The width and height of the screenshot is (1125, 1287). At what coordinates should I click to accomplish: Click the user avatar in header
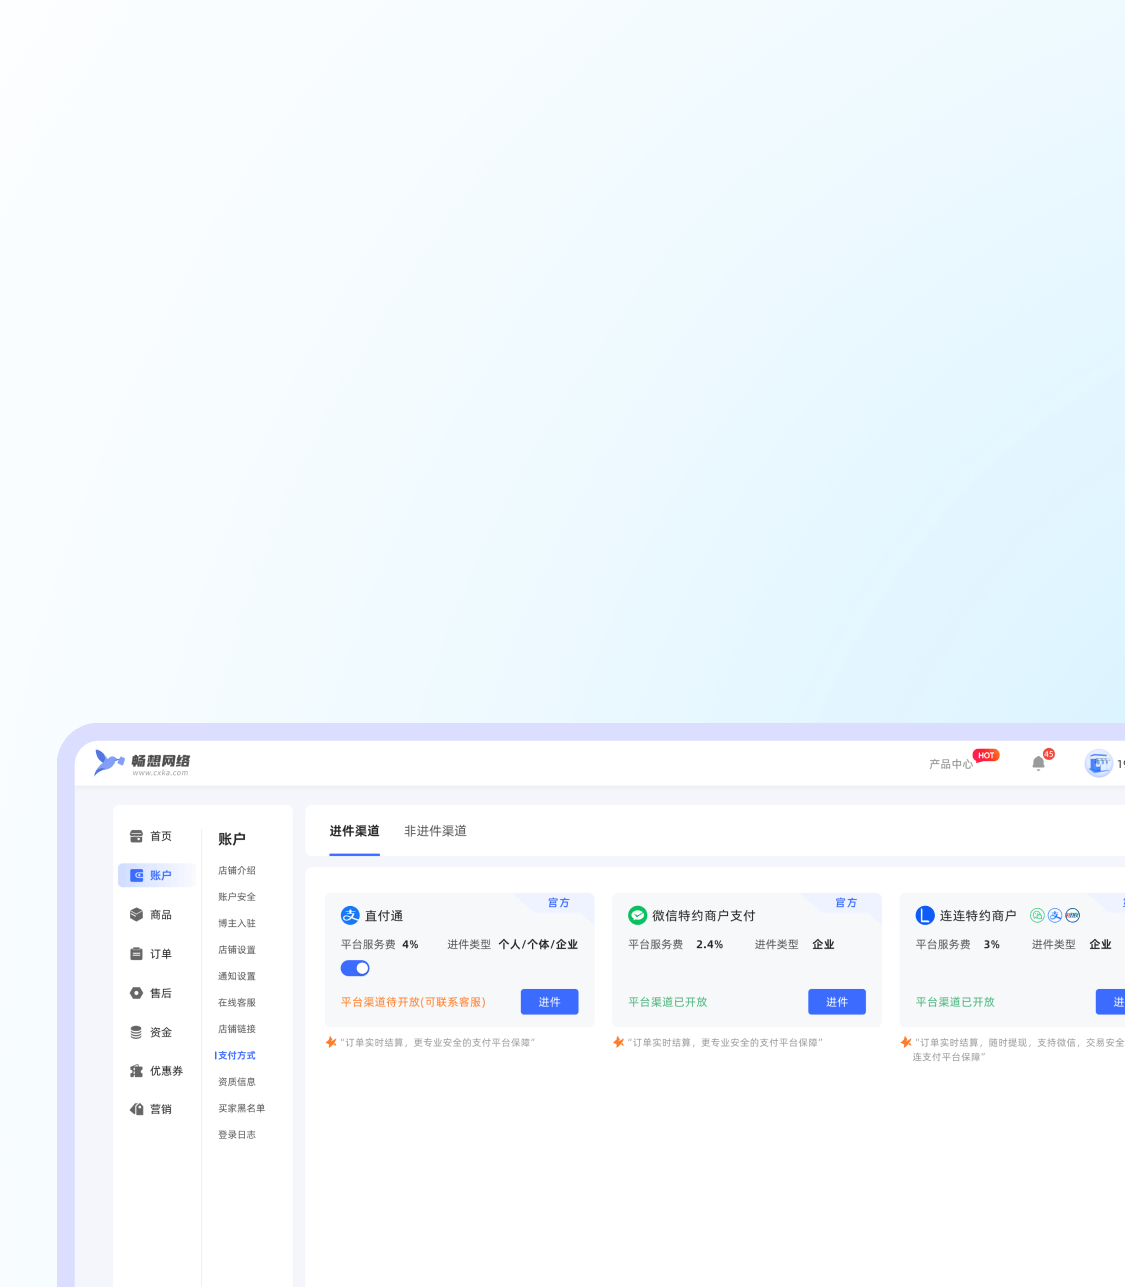point(1098,764)
